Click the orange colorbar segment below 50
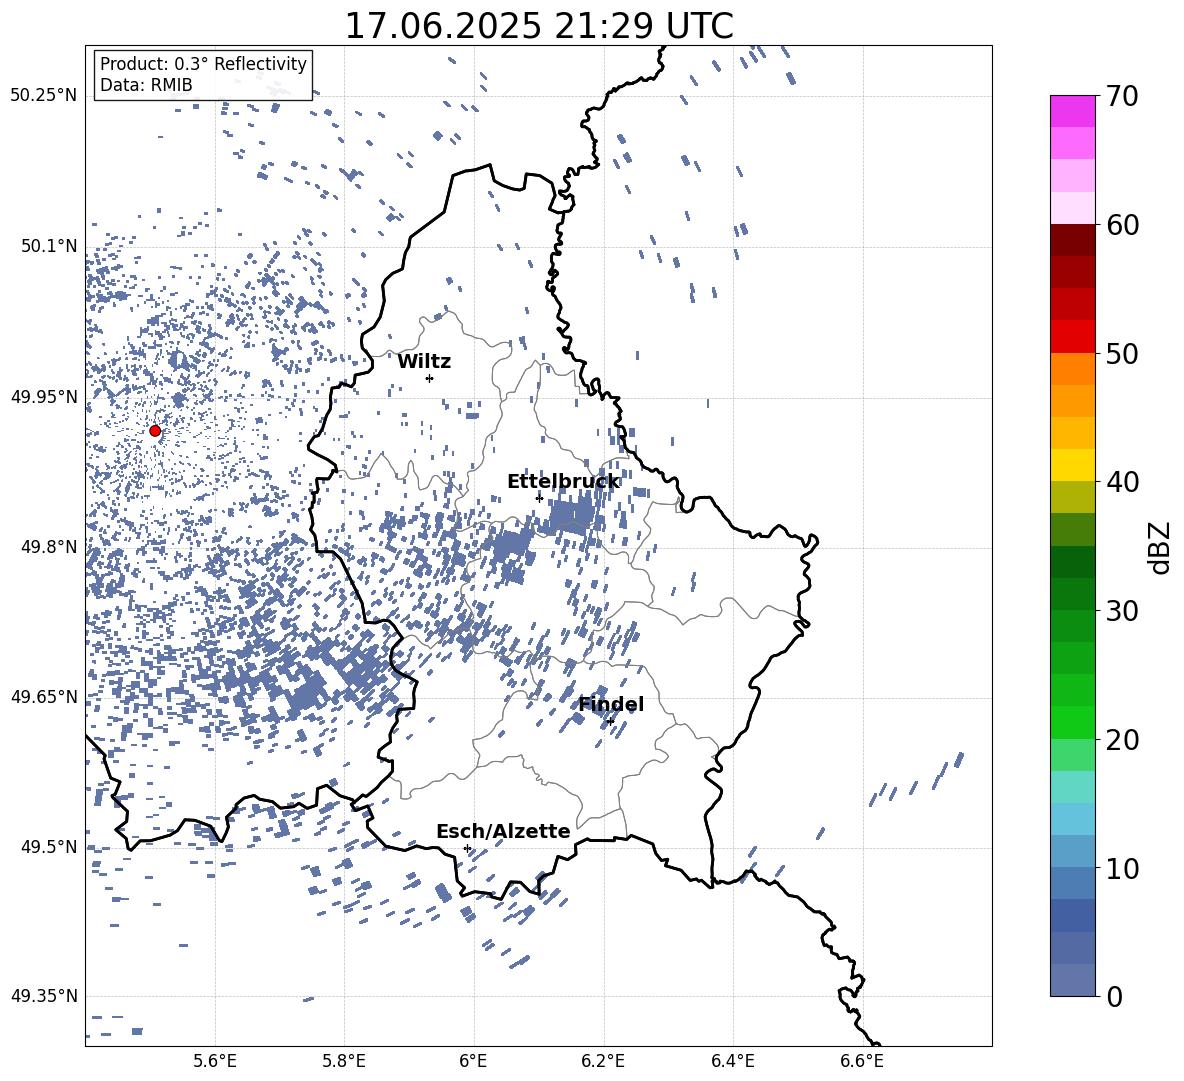1184x1081 pixels. pyautogui.click(x=1072, y=369)
